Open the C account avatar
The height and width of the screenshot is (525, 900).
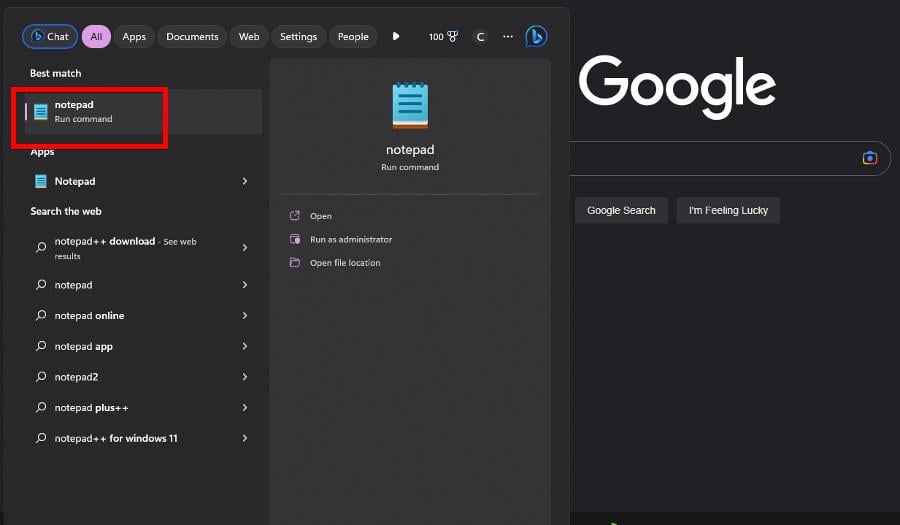480,37
